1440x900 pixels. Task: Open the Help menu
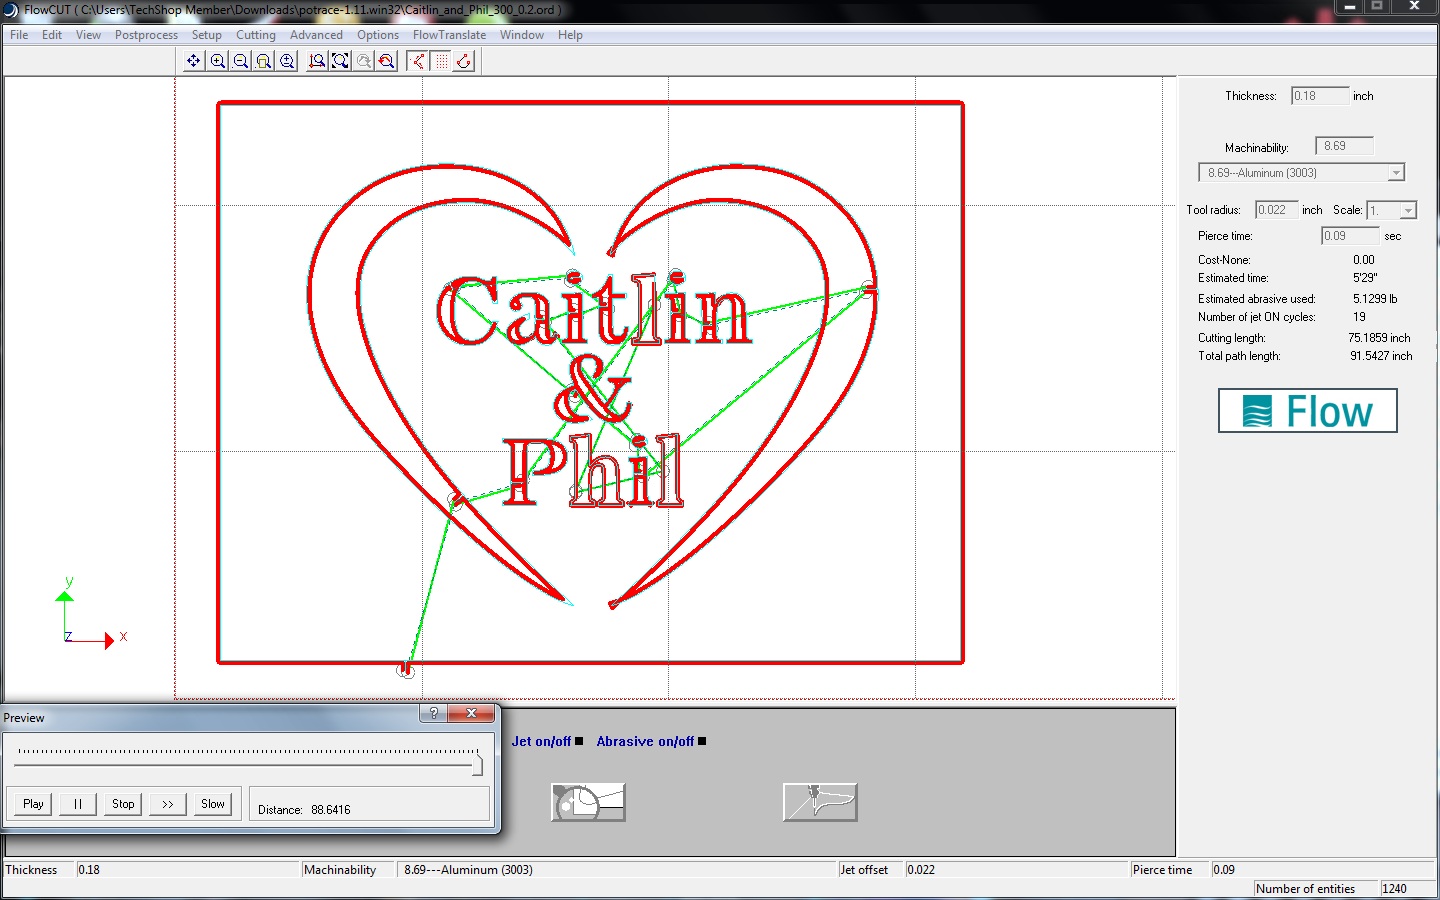pyautogui.click(x=570, y=35)
